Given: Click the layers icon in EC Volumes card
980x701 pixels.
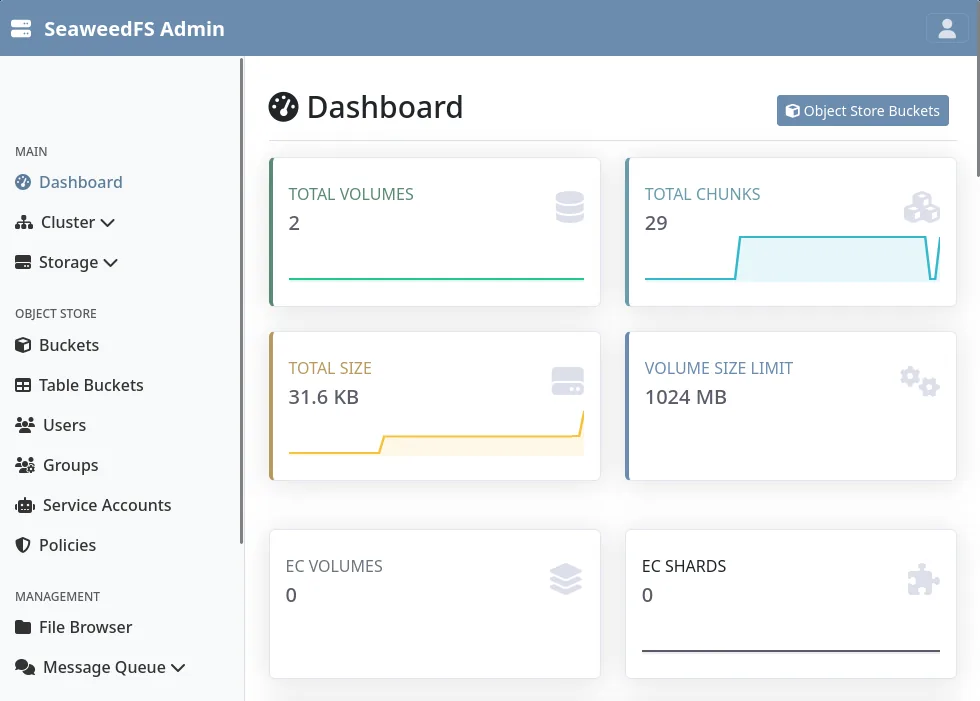Looking at the screenshot, I should tap(566, 579).
